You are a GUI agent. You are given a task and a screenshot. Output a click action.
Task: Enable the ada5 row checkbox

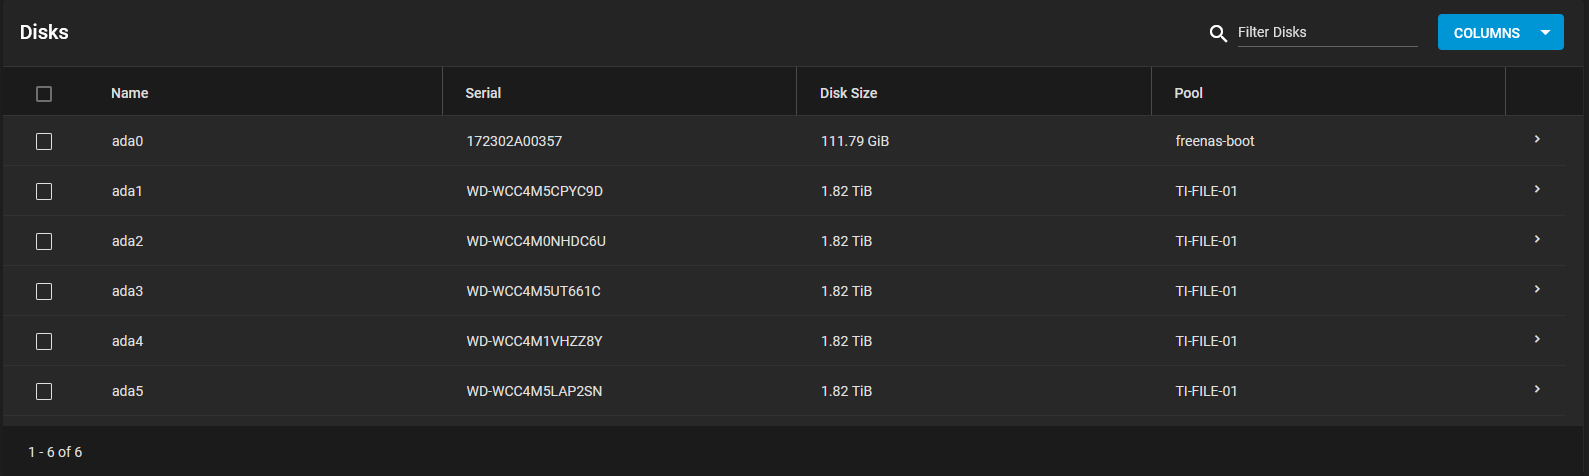tap(44, 392)
